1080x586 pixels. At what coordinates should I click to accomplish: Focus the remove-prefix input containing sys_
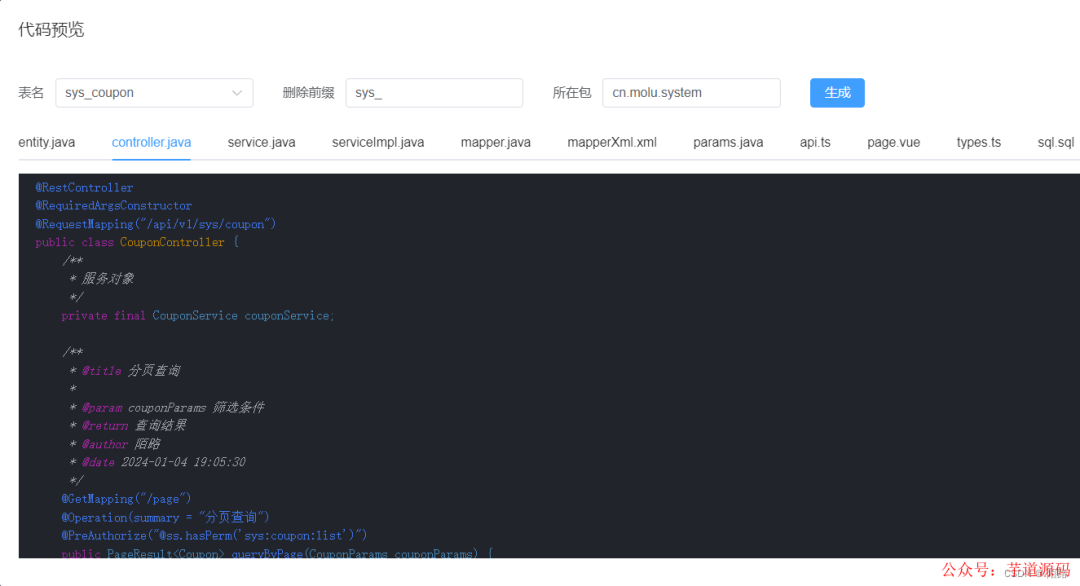434,93
